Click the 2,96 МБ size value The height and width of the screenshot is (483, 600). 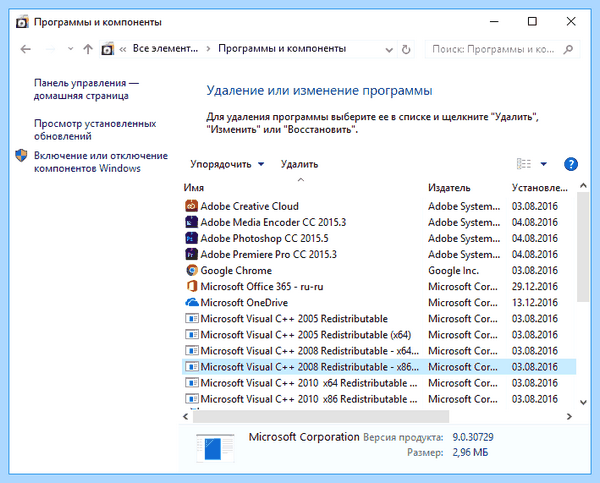pos(470,452)
